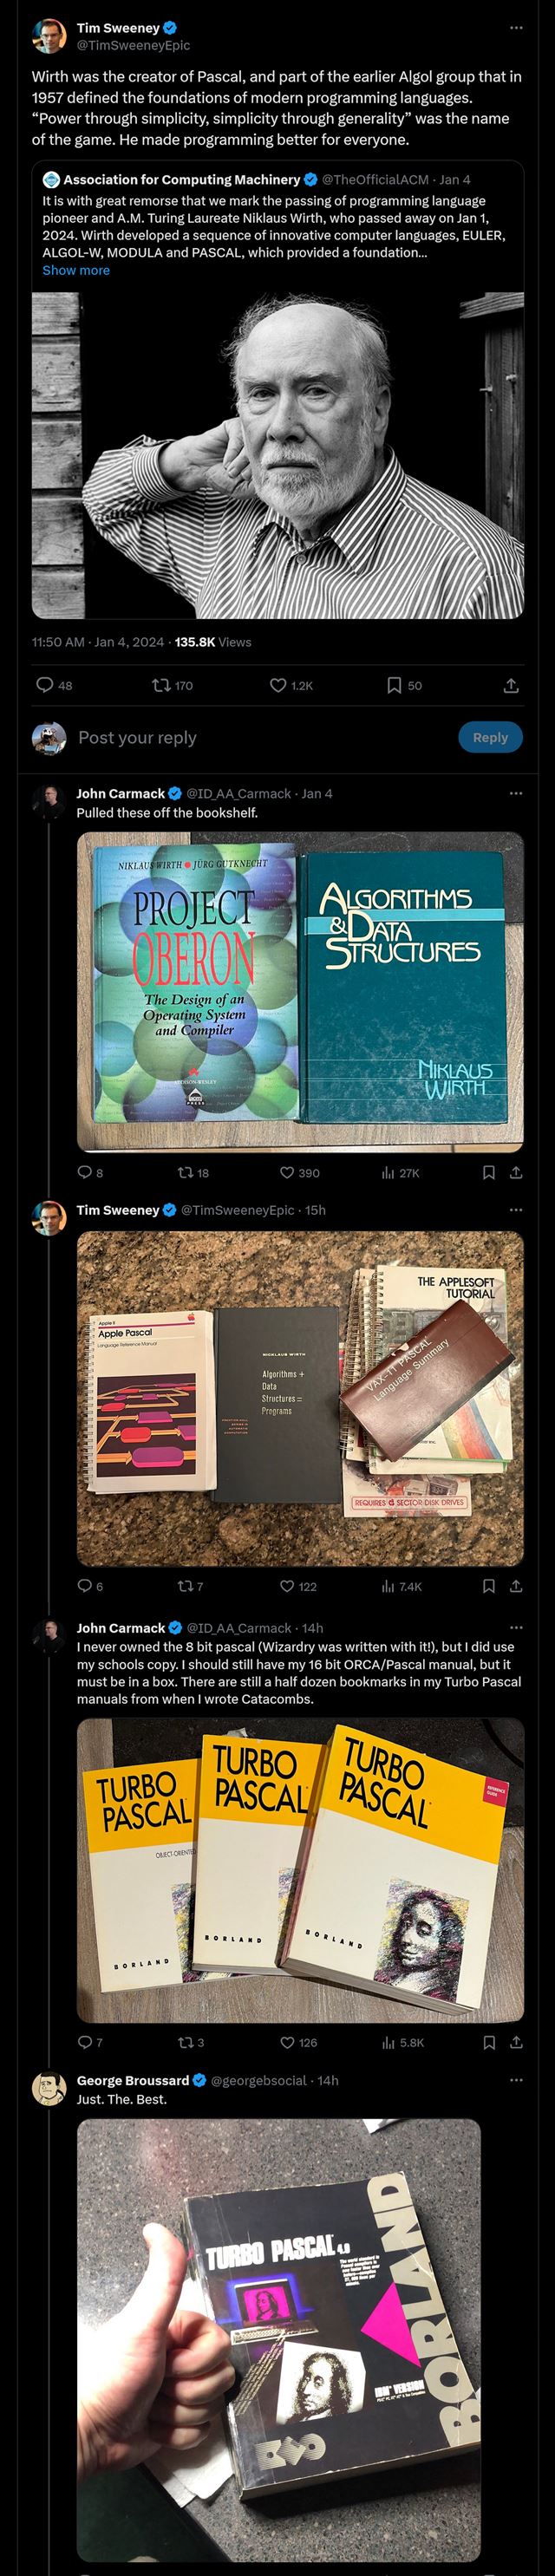Open replies on the main post
The width and height of the screenshot is (555, 2576).
pyautogui.click(x=45, y=685)
